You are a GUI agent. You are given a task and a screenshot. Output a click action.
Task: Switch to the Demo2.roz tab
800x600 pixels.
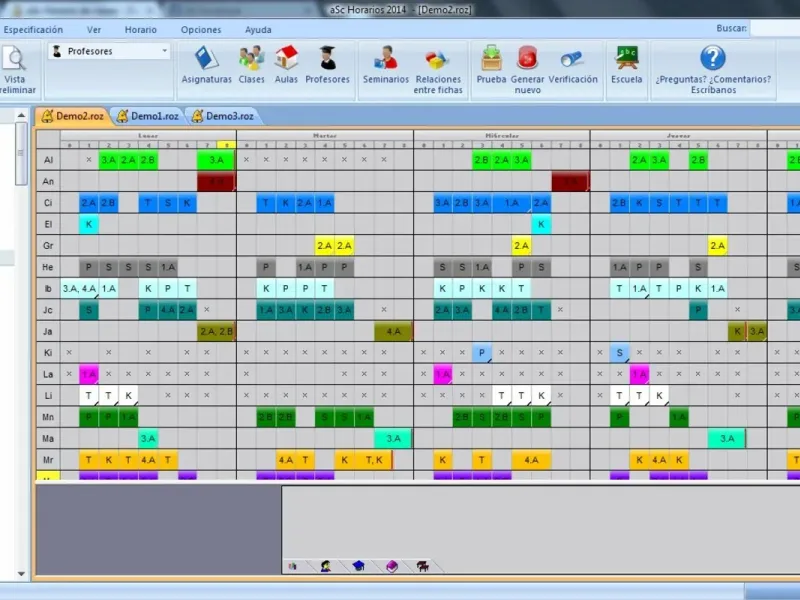(x=72, y=116)
